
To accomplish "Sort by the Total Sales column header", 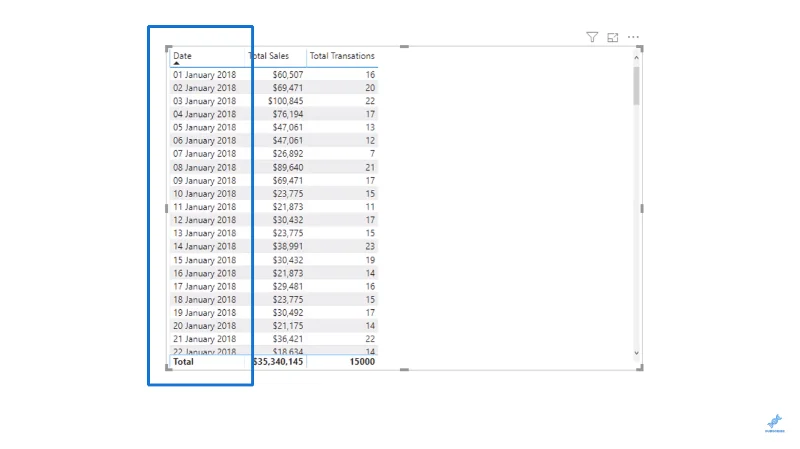I will (x=269, y=56).
